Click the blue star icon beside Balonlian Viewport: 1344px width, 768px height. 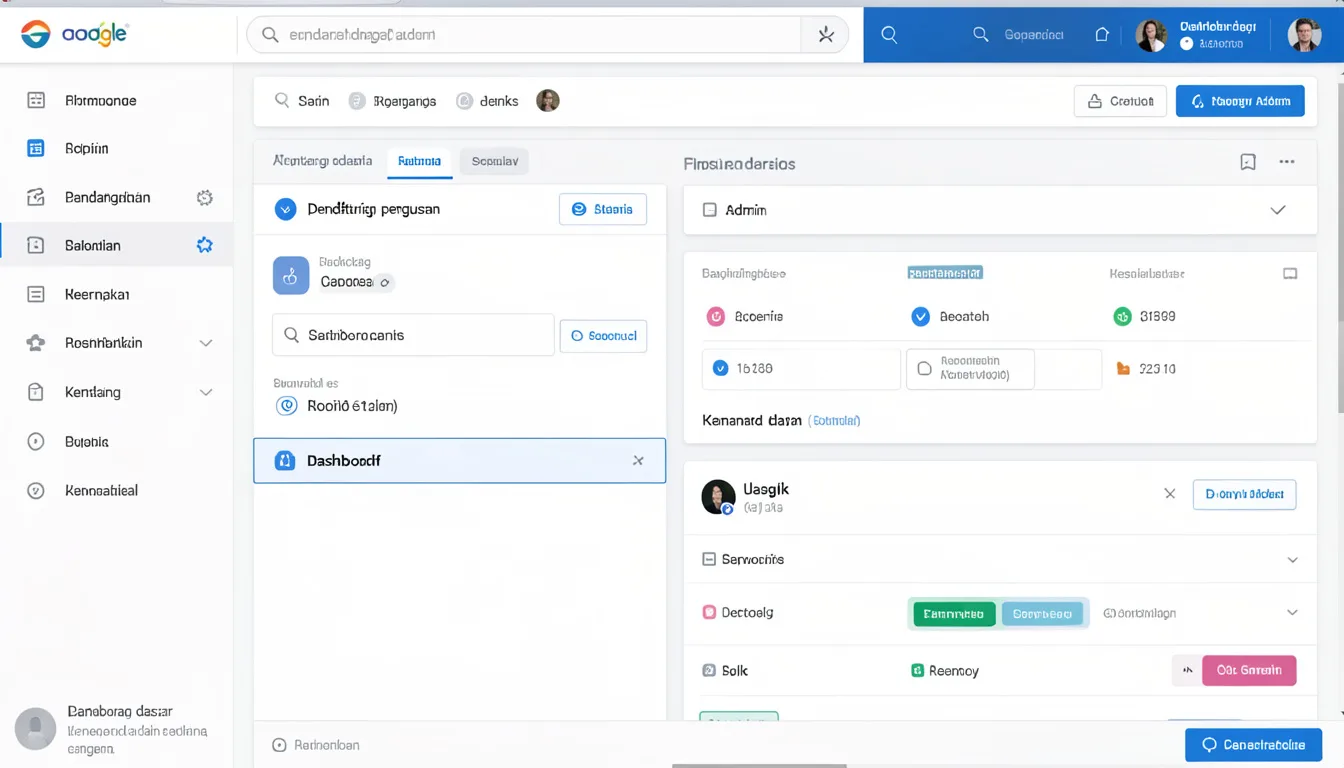click(205, 245)
